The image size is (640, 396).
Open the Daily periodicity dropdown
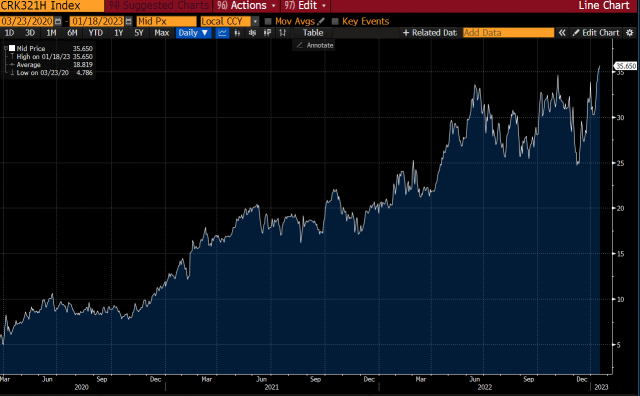(x=194, y=33)
